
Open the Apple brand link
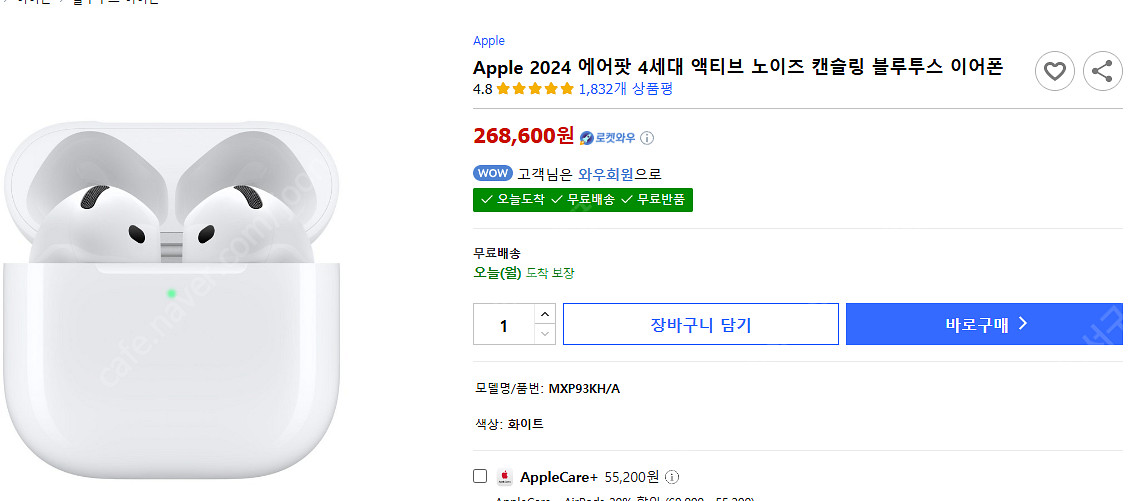pos(489,41)
